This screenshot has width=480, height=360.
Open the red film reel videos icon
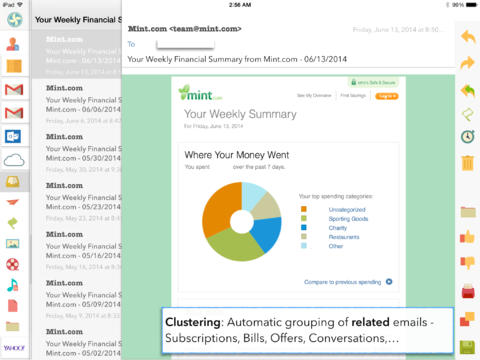(13, 264)
